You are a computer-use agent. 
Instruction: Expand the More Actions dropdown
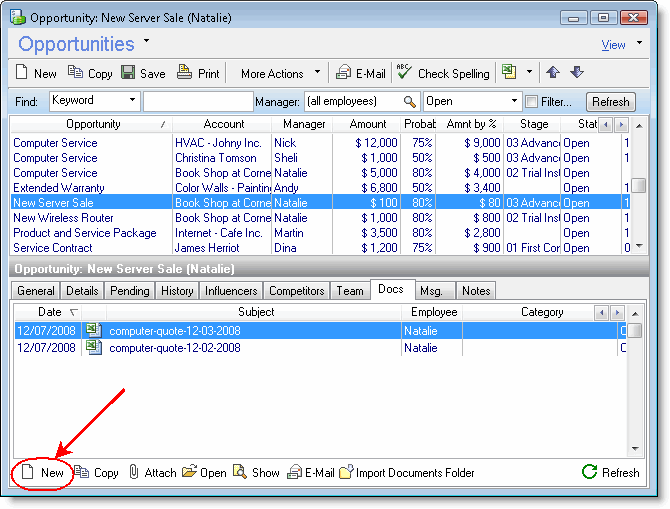click(x=317, y=72)
